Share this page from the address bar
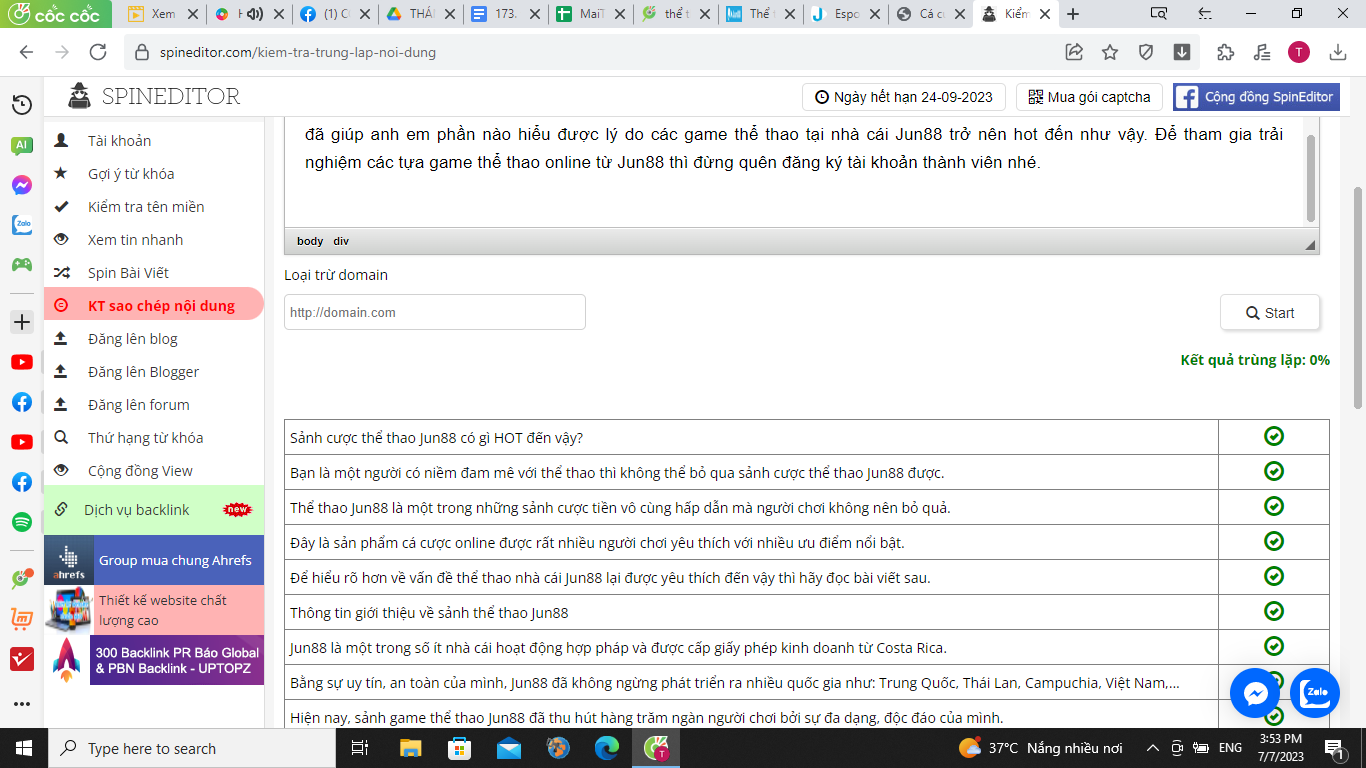 coord(1075,52)
